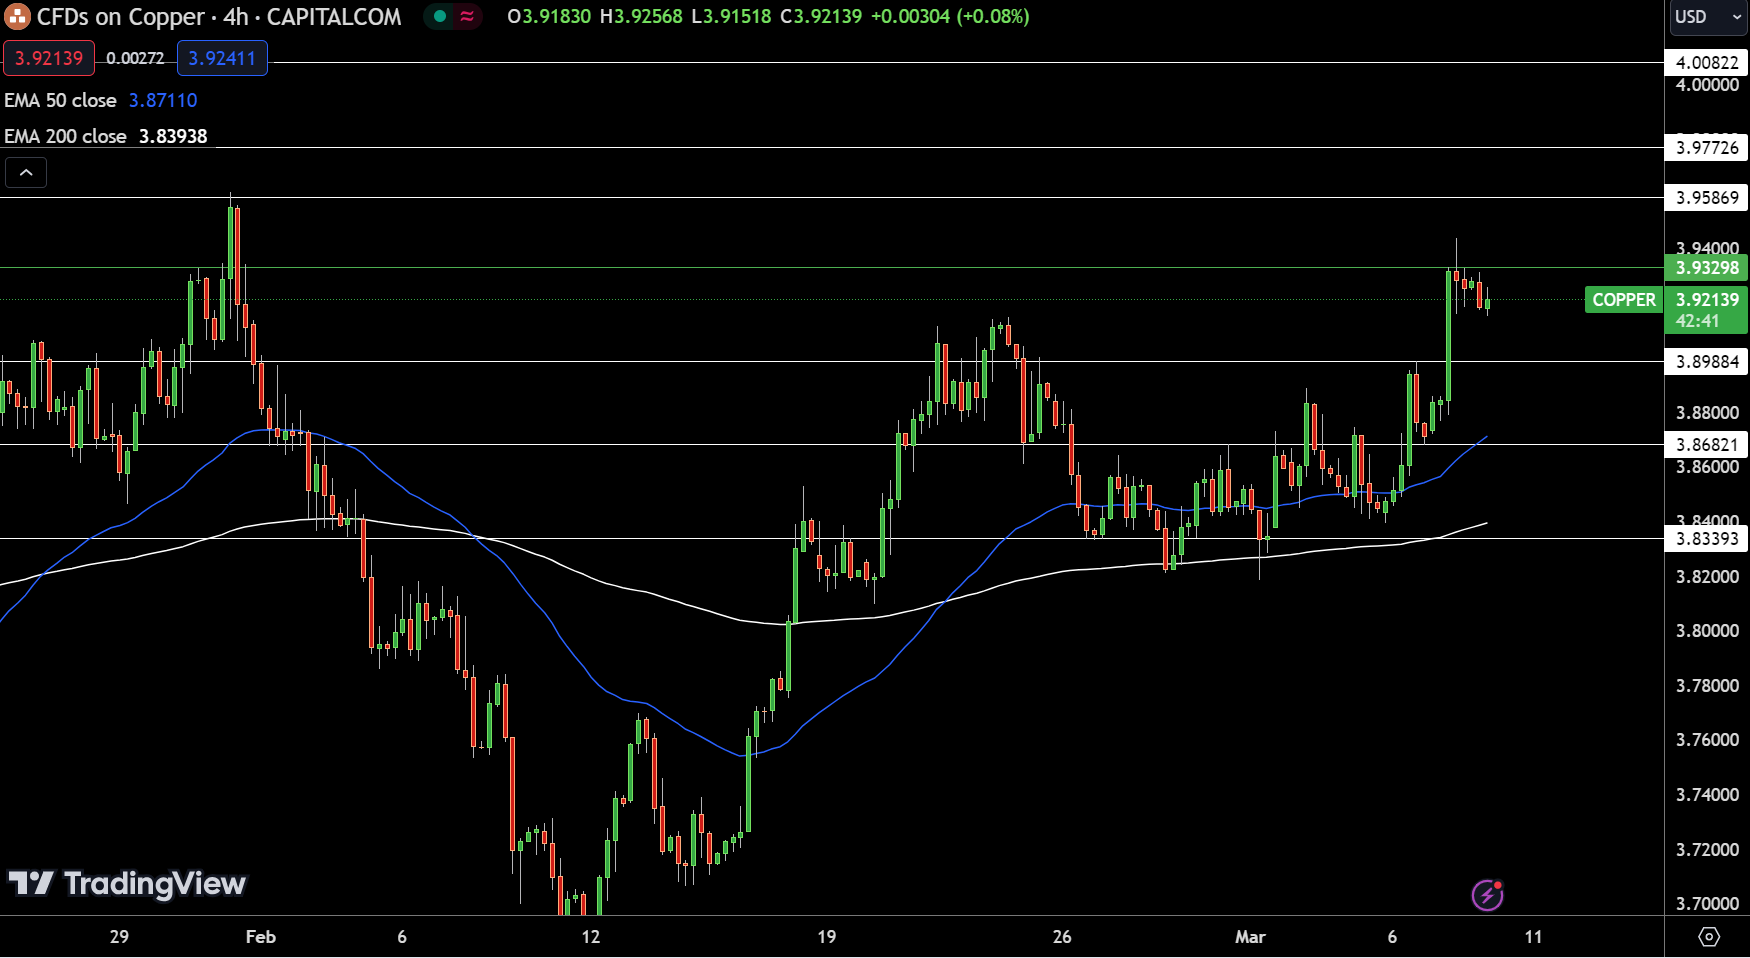The width and height of the screenshot is (1750, 958).
Task: Click the red approximate-data indicator icon
Action: 467,16
